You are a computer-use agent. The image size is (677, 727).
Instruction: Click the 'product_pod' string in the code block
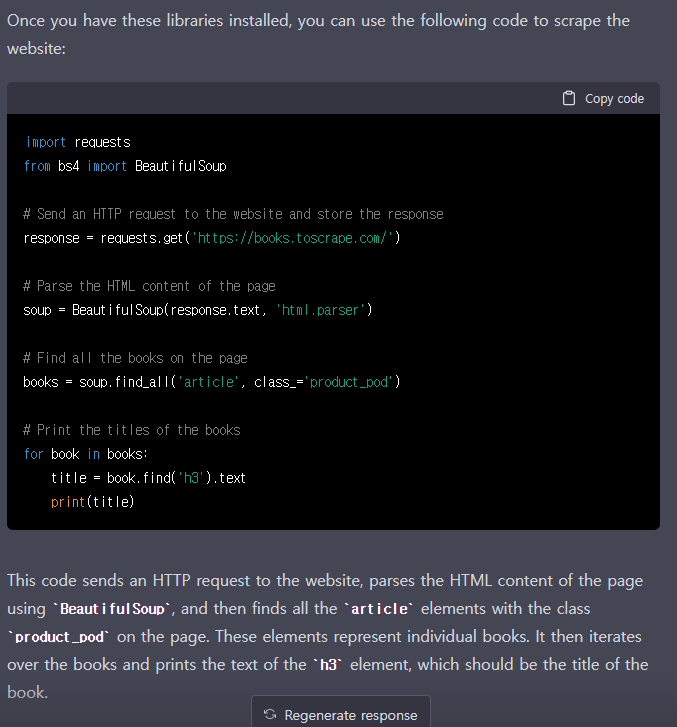click(349, 382)
